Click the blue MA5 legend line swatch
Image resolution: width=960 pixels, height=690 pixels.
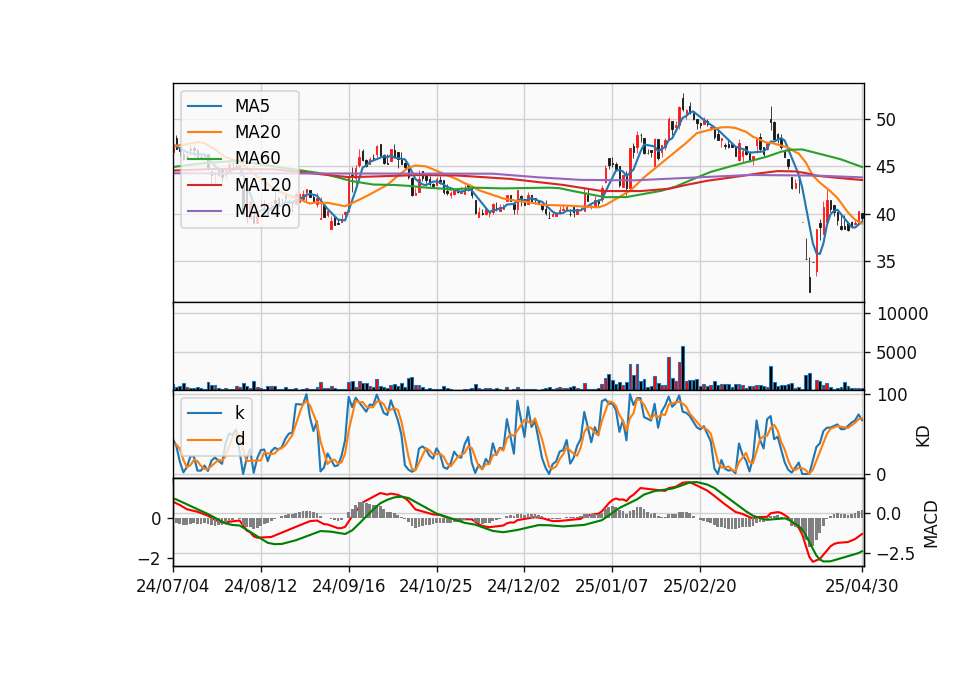[x=204, y=107]
